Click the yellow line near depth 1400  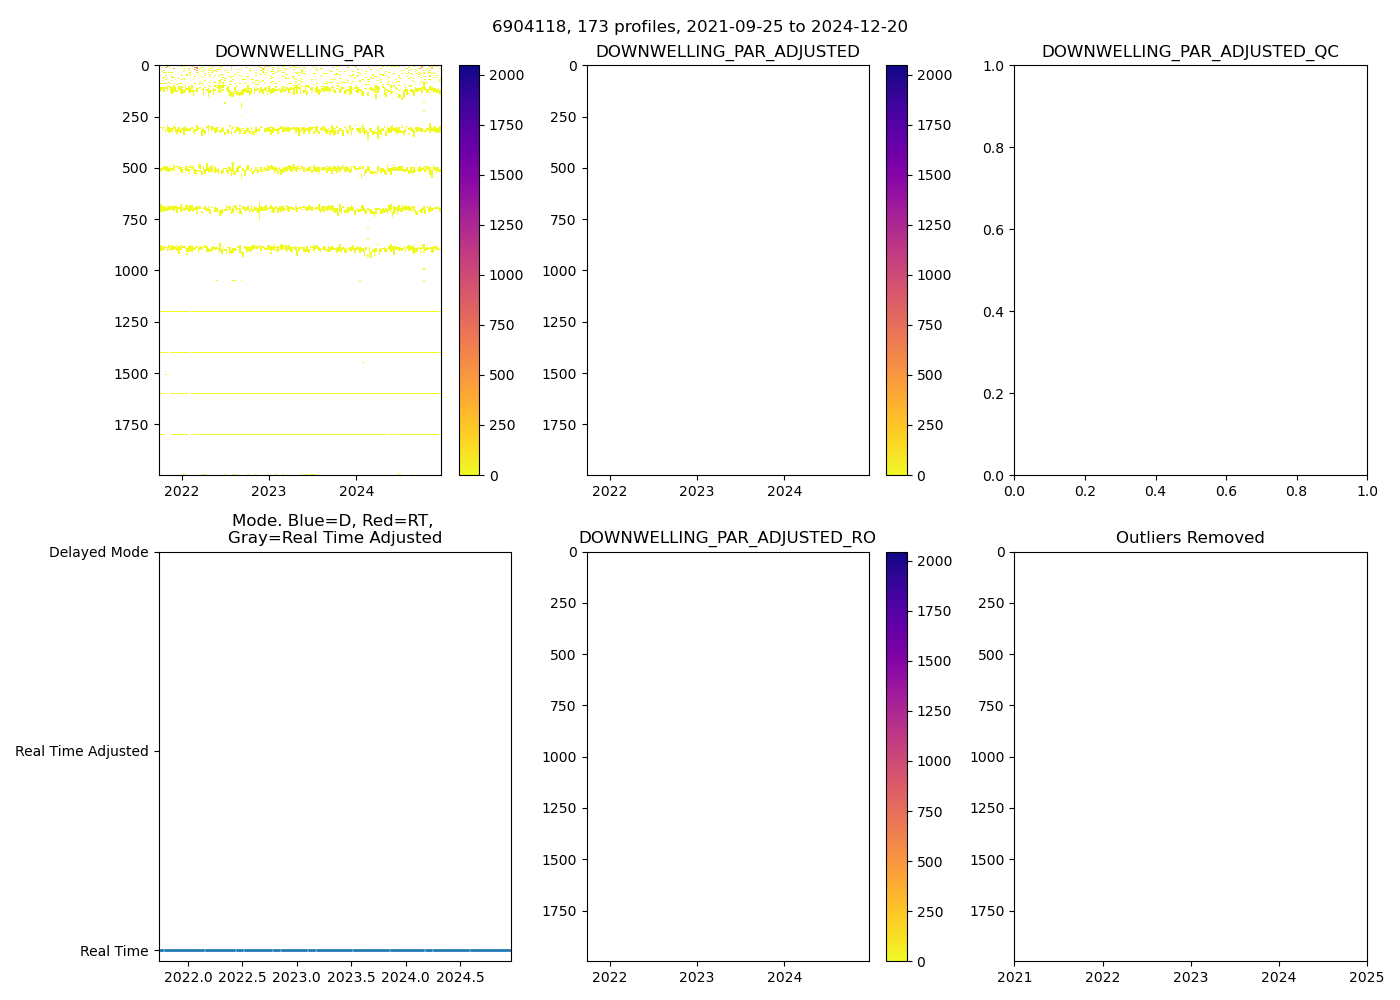pyautogui.click(x=299, y=353)
